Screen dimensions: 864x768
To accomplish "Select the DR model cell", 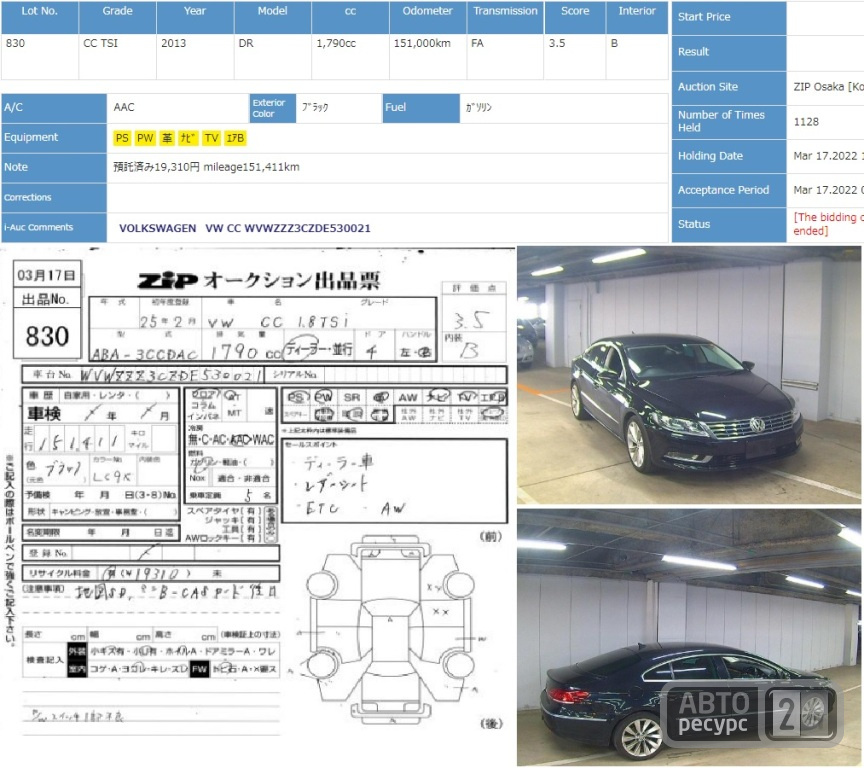I will click(273, 57).
